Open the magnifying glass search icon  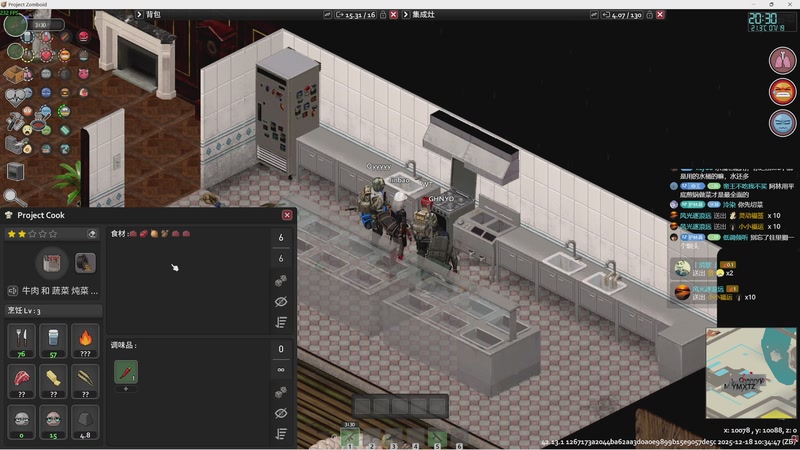(14, 197)
